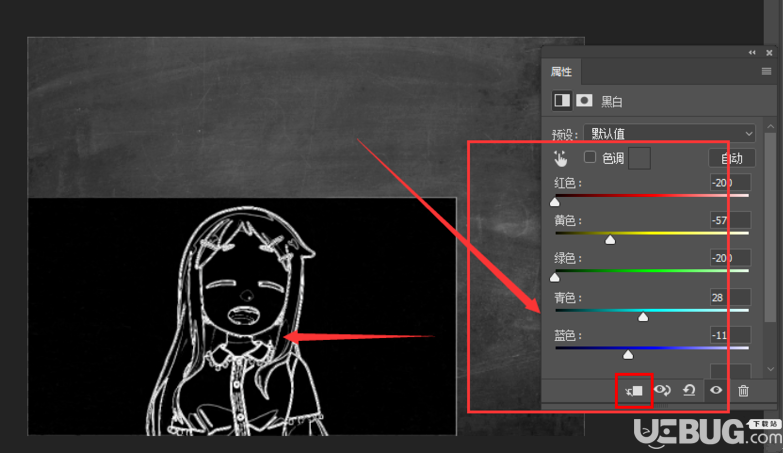The image size is (783, 453).
Task: Collapse the Properties panel with double arrows
Action: tap(752, 52)
